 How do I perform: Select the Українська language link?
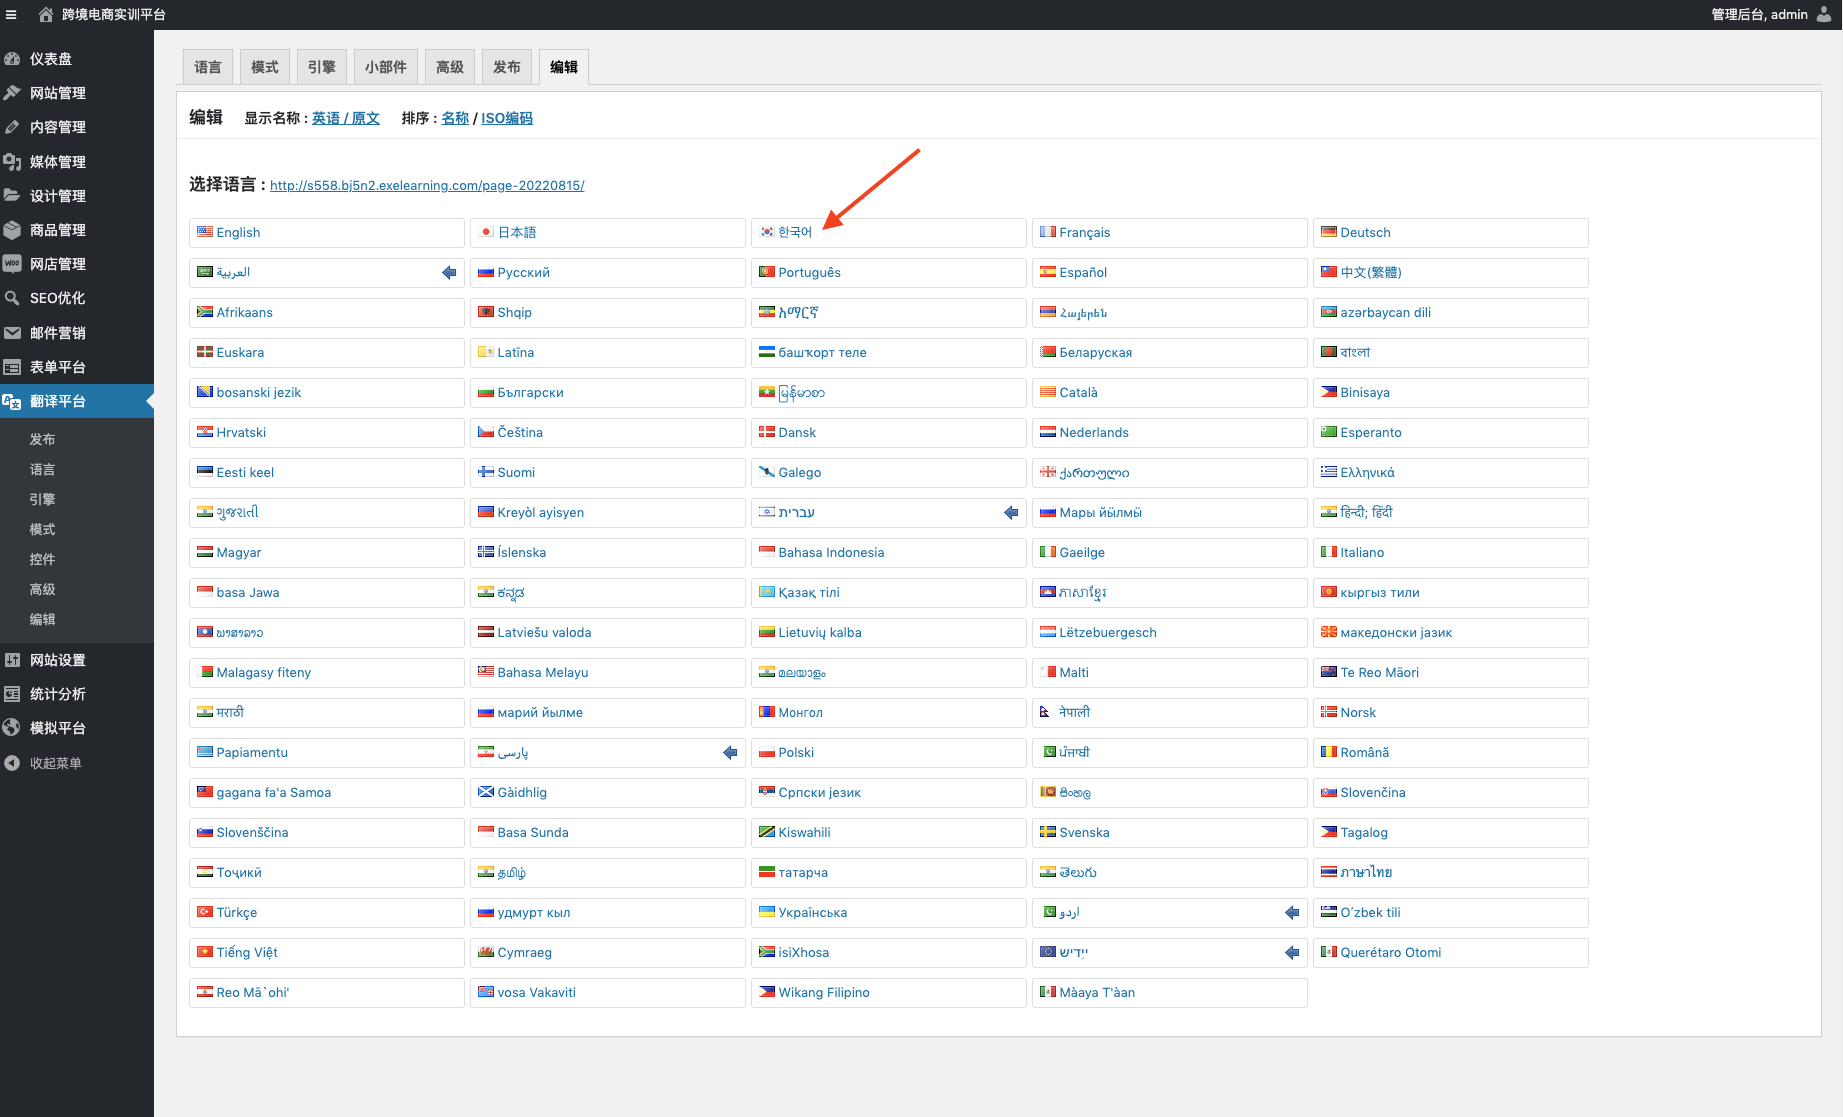(x=812, y=913)
